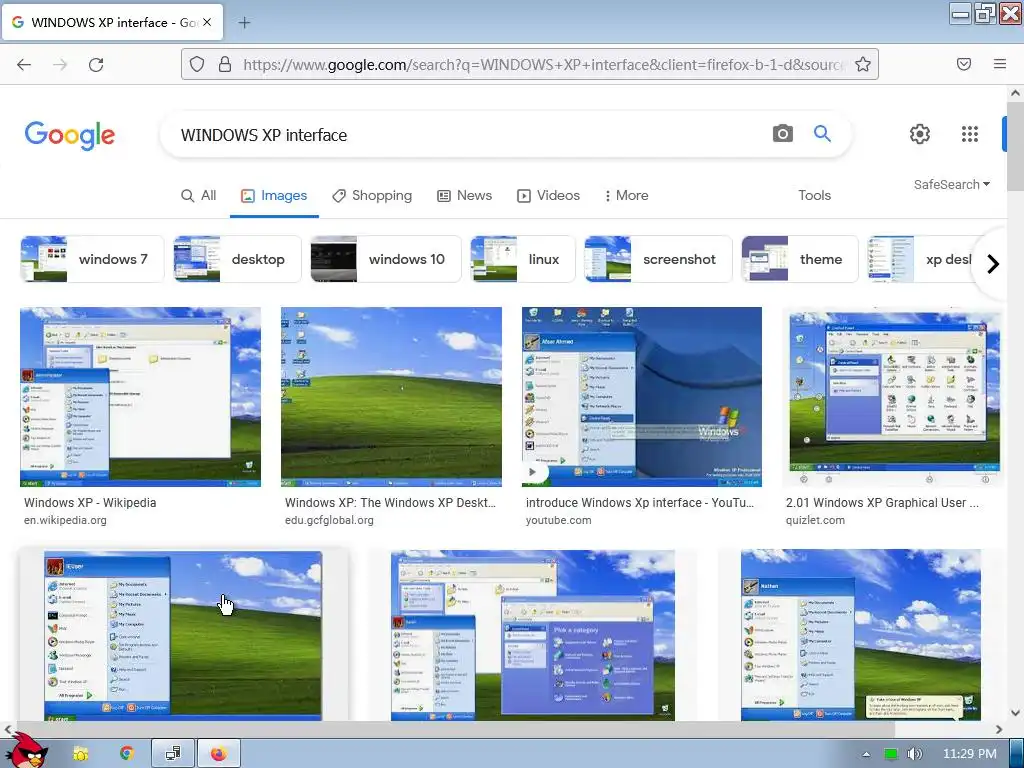Click quizlet.com source link
The height and width of the screenshot is (768, 1024).
pos(815,520)
